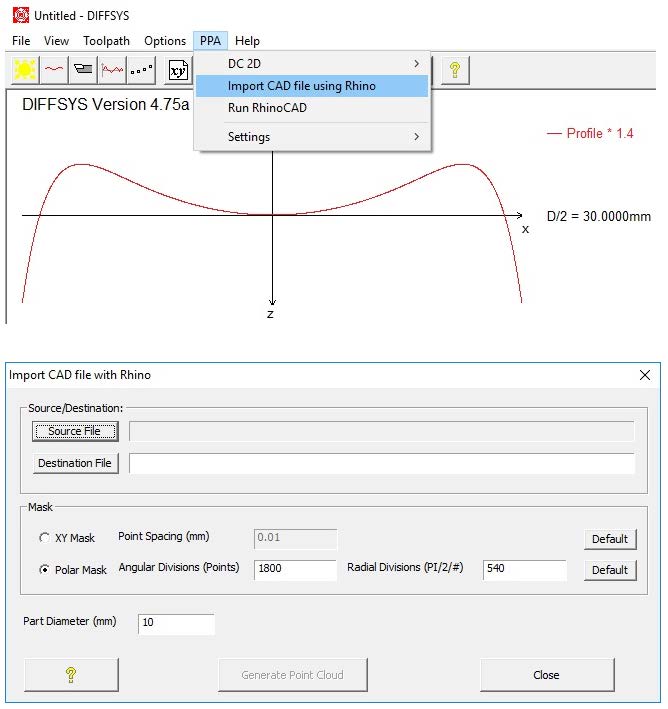668x709 pixels.
Task: Close the Import CAD file dialog
Action: pos(645,375)
